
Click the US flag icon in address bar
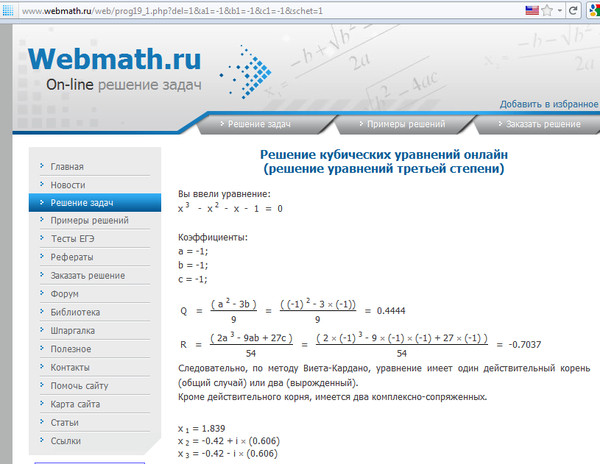click(532, 10)
